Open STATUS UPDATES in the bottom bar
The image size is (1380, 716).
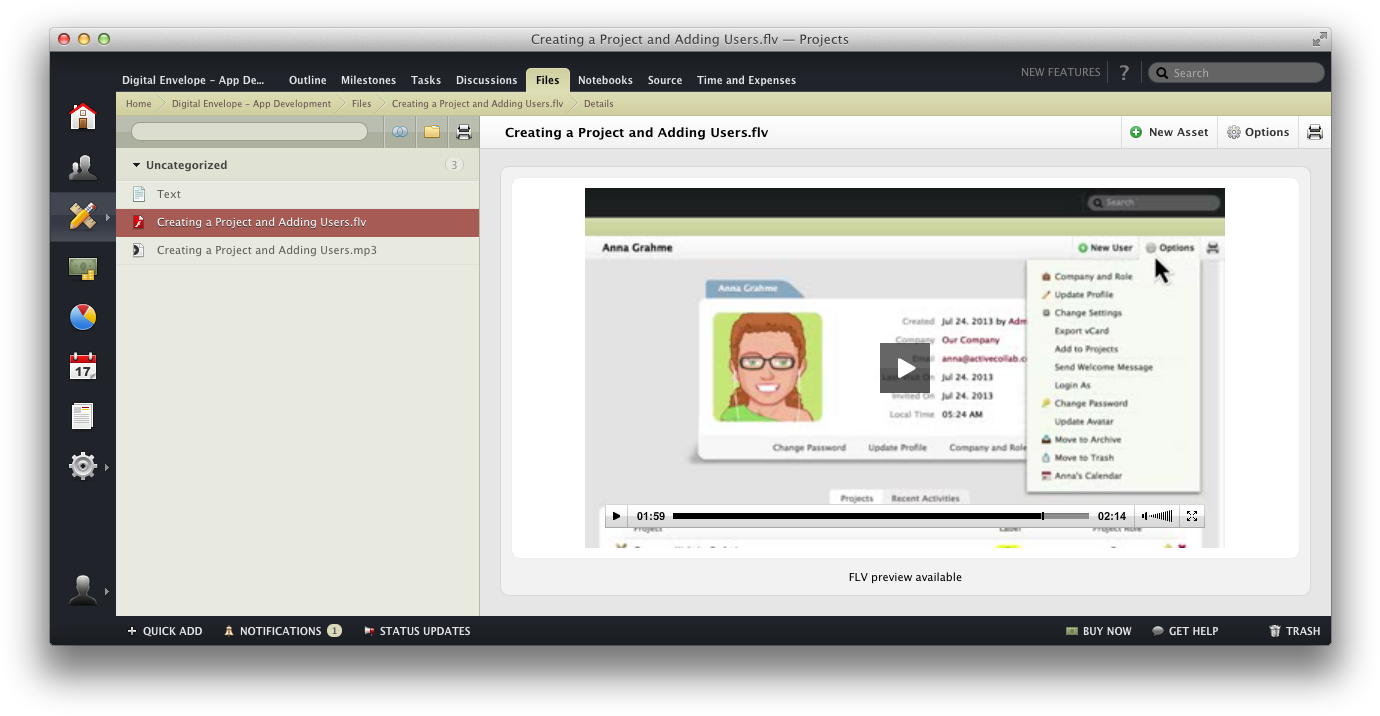tap(417, 631)
